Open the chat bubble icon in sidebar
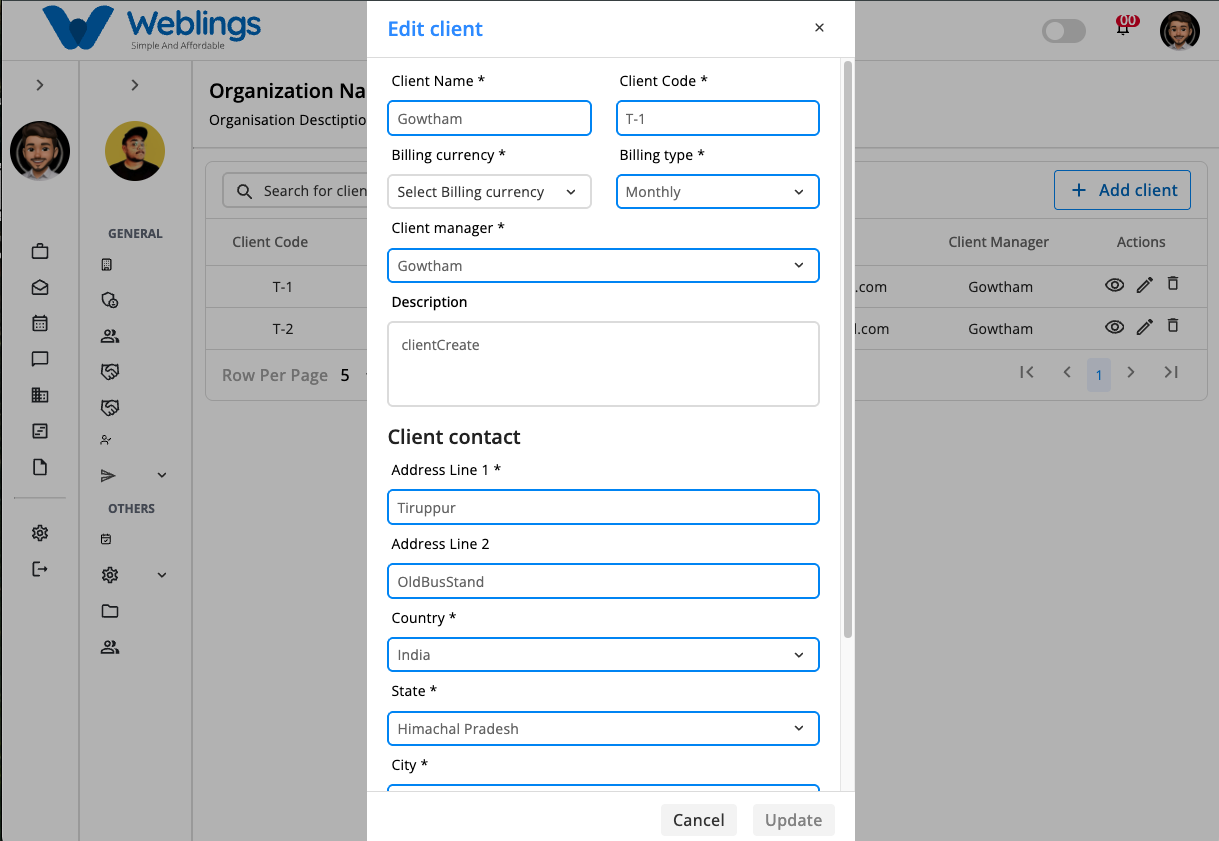This screenshot has height=841, width=1219. [x=40, y=359]
